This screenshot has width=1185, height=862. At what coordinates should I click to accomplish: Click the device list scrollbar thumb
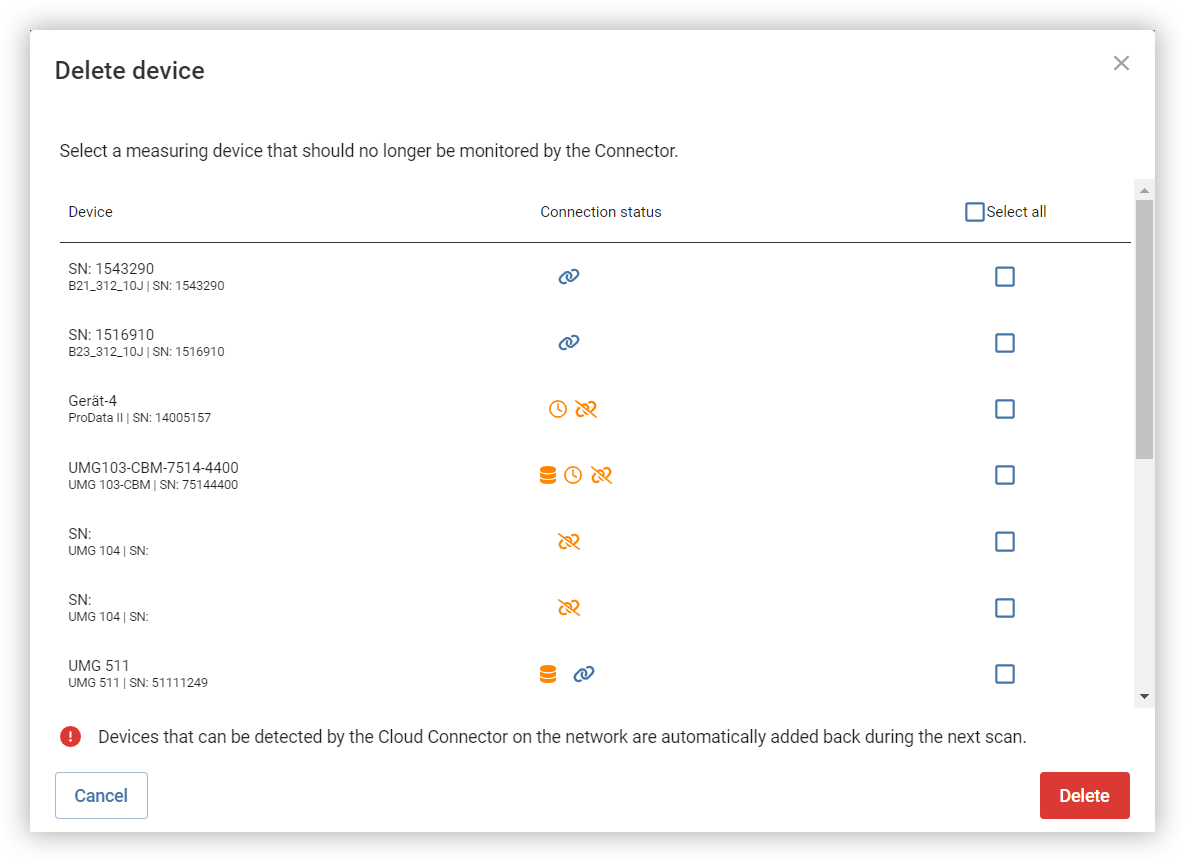click(x=1144, y=329)
